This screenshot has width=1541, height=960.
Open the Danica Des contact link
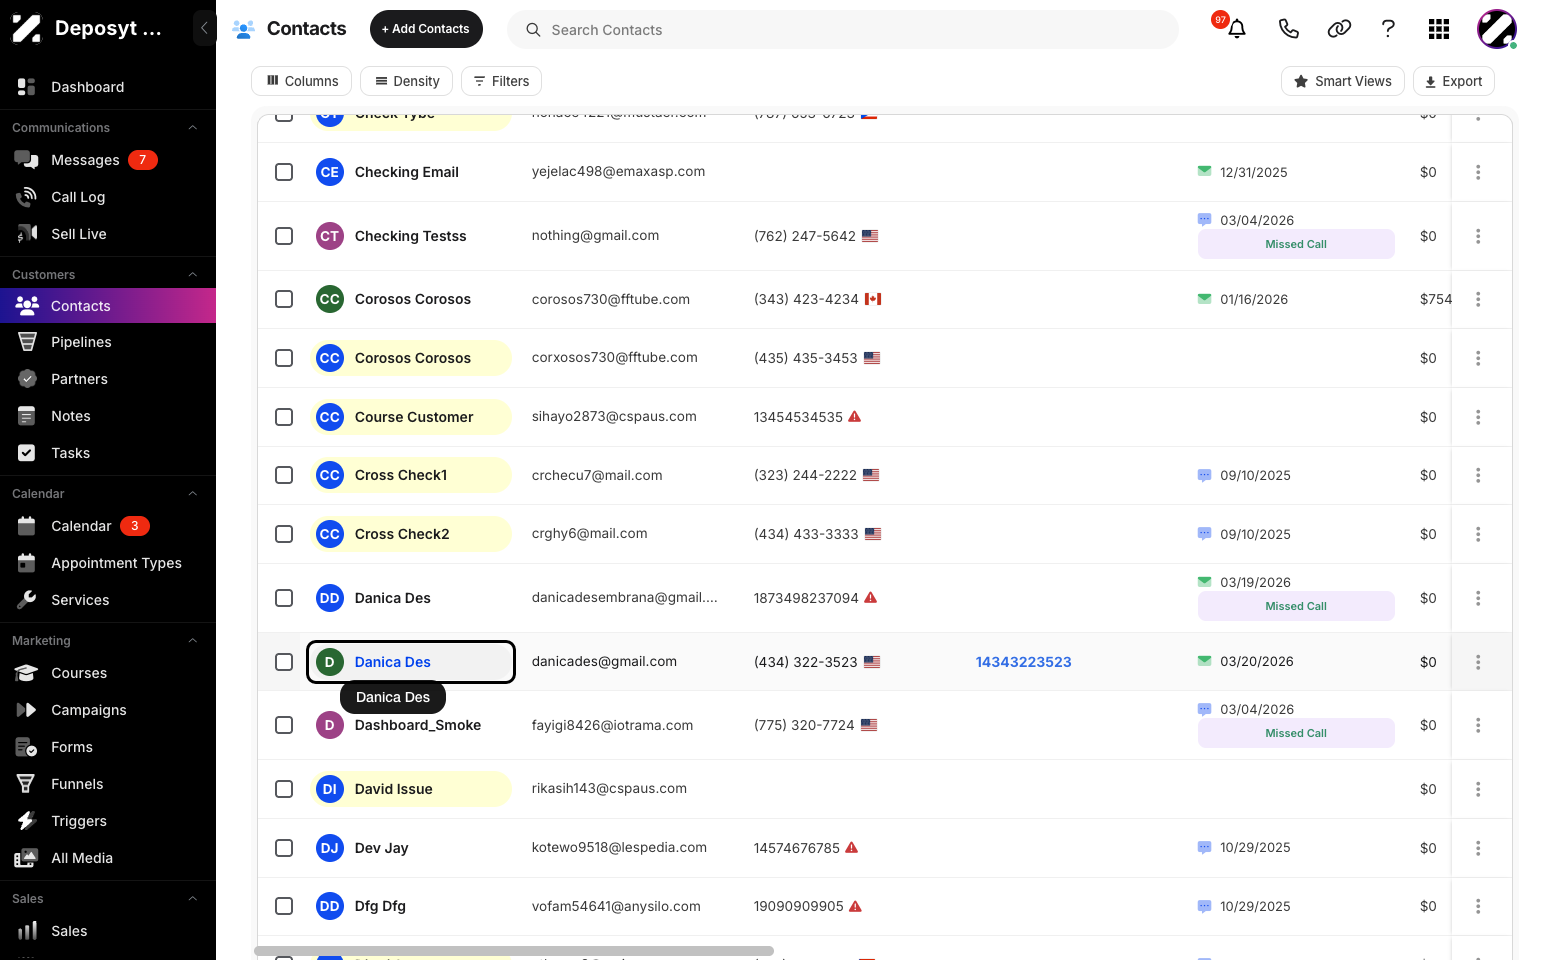393,662
